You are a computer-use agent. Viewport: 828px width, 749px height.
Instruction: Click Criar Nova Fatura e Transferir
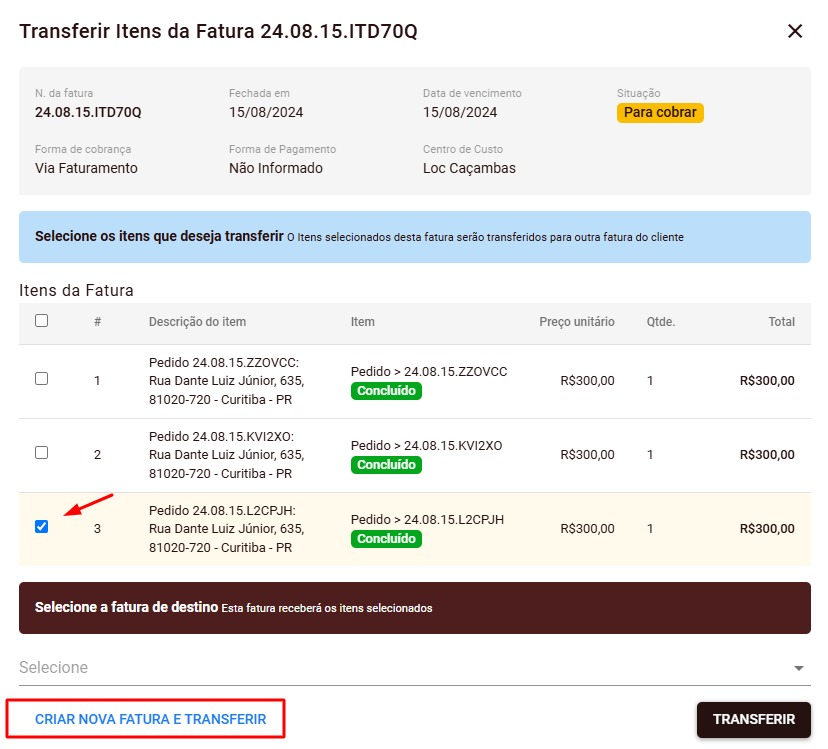[150, 719]
